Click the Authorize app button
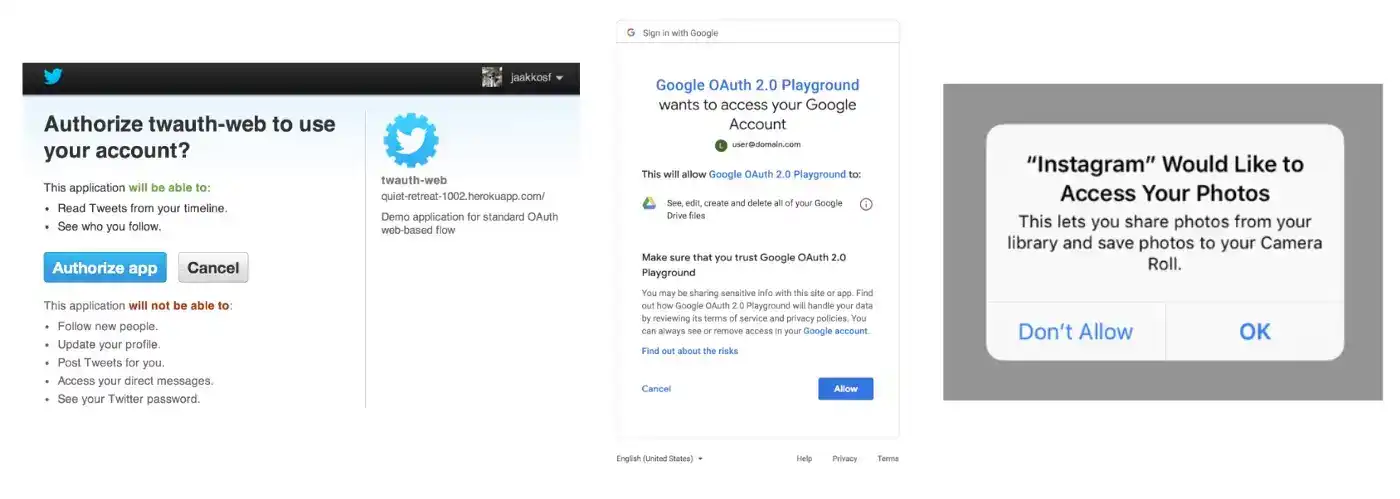Viewport: 1400px width, 499px height. click(x=105, y=268)
